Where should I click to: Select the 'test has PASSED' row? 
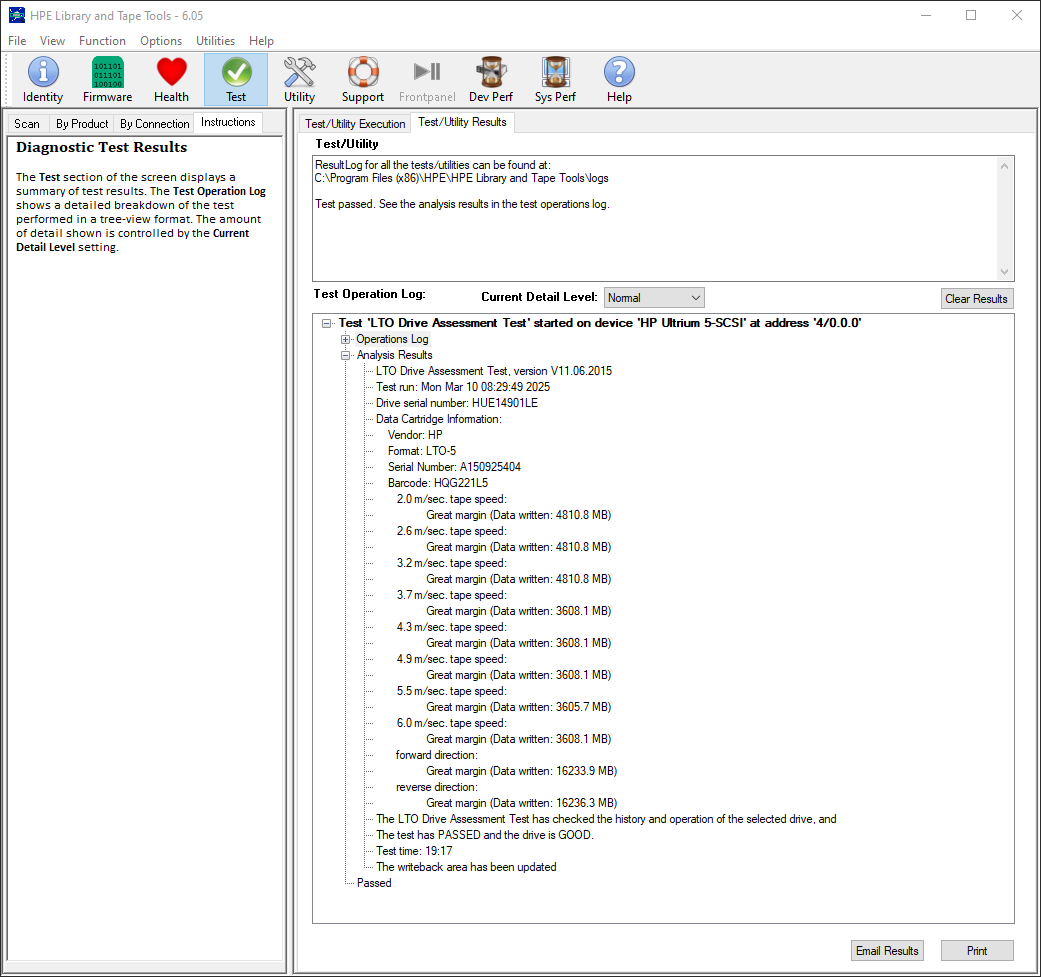click(x=485, y=835)
